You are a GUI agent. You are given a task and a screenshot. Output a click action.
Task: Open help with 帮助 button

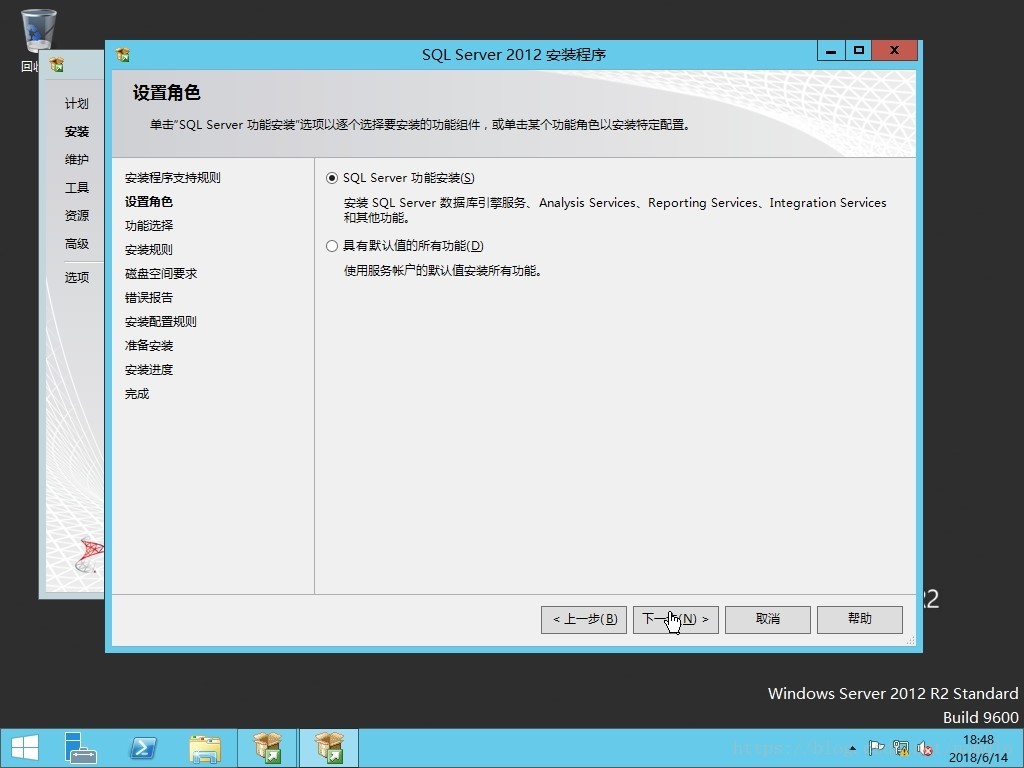point(859,619)
